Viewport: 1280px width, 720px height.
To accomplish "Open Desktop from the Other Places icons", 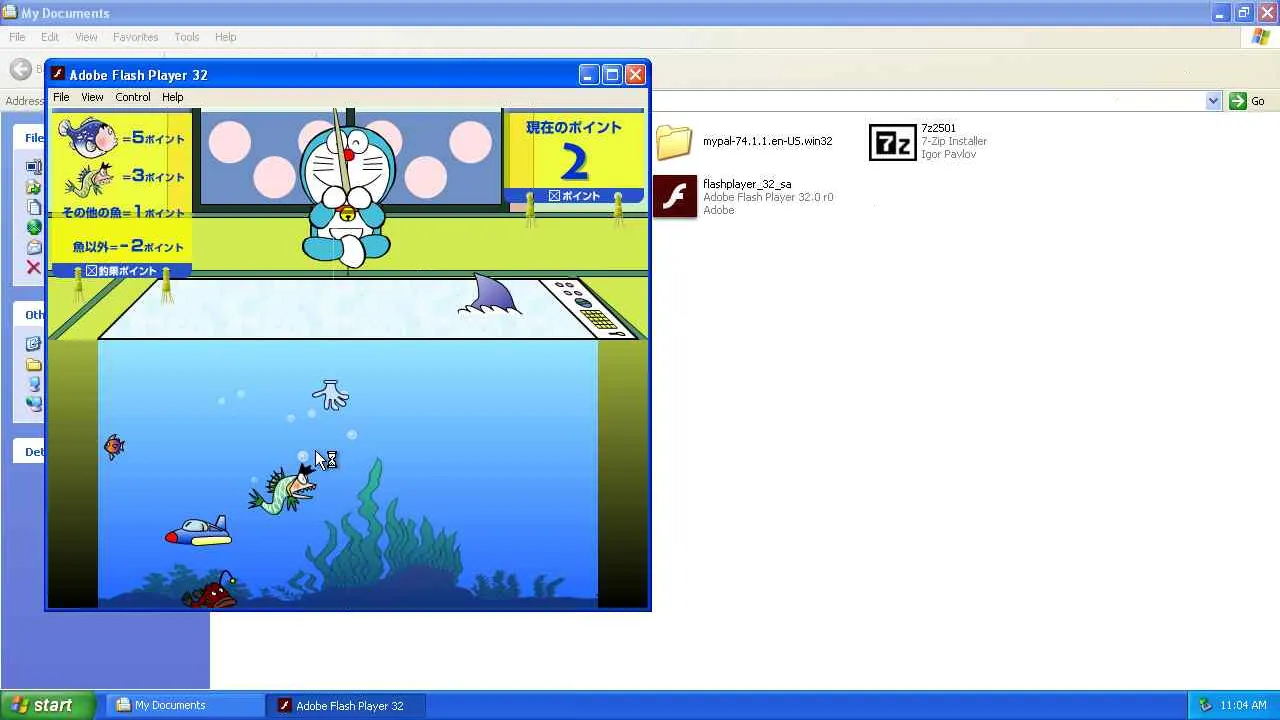I will tap(34, 344).
